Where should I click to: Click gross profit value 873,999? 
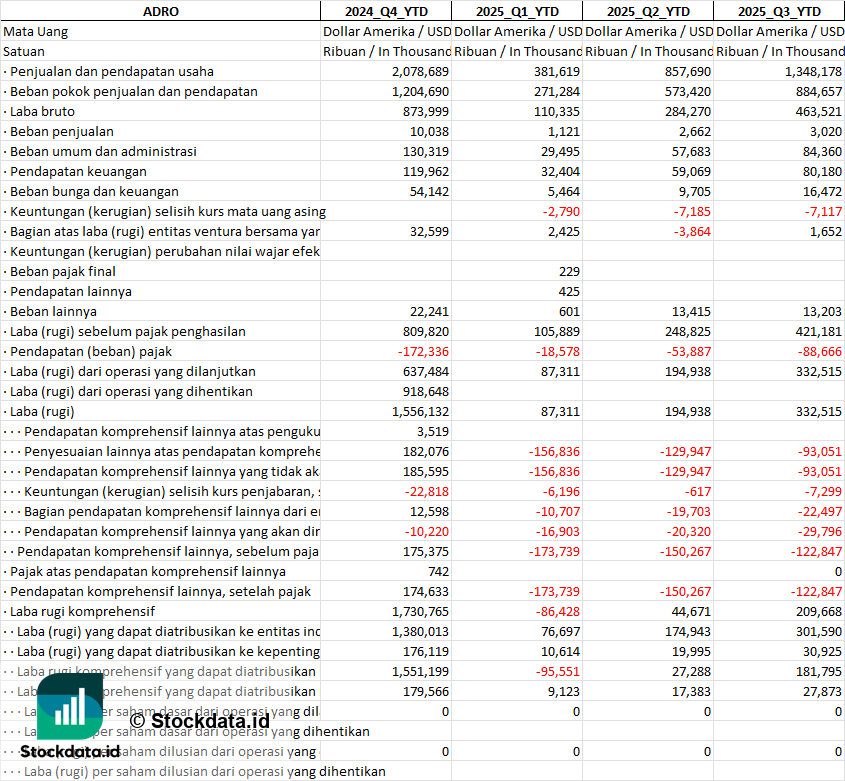pos(426,111)
